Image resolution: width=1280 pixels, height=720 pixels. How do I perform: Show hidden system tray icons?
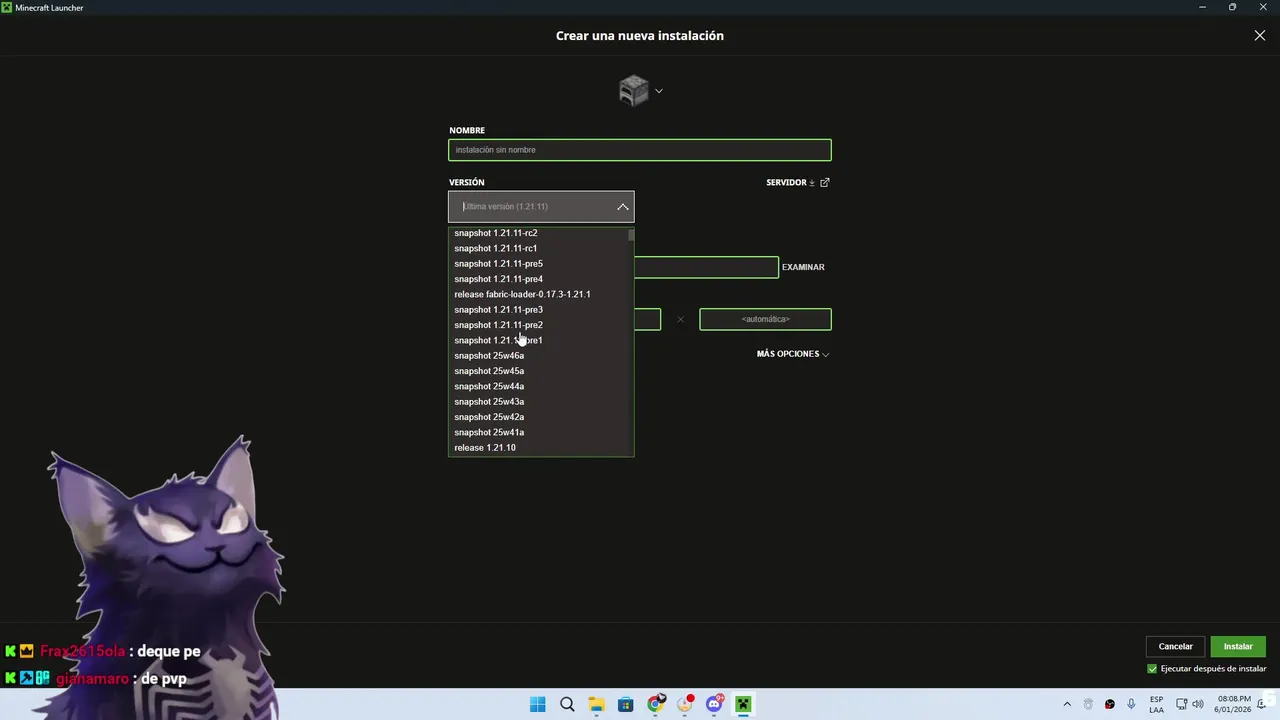click(x=1067, y=704)
